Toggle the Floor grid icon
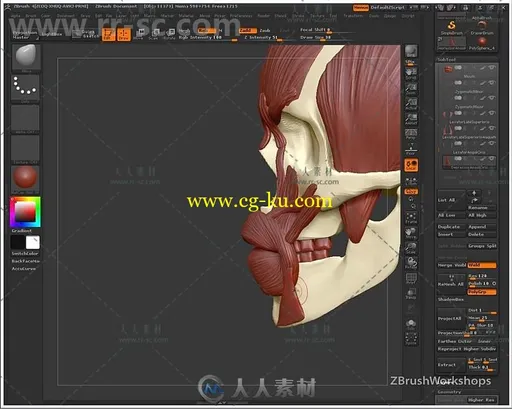 point(411,149)
